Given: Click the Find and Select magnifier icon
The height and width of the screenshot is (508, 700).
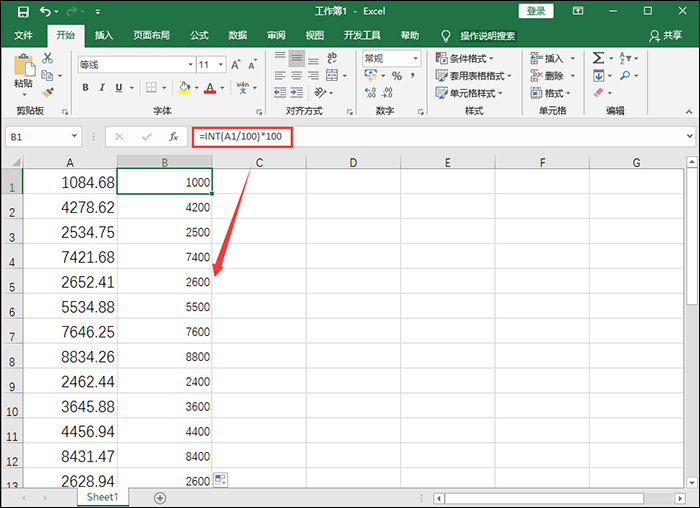Looking at the screenshot, I should 625,75.
